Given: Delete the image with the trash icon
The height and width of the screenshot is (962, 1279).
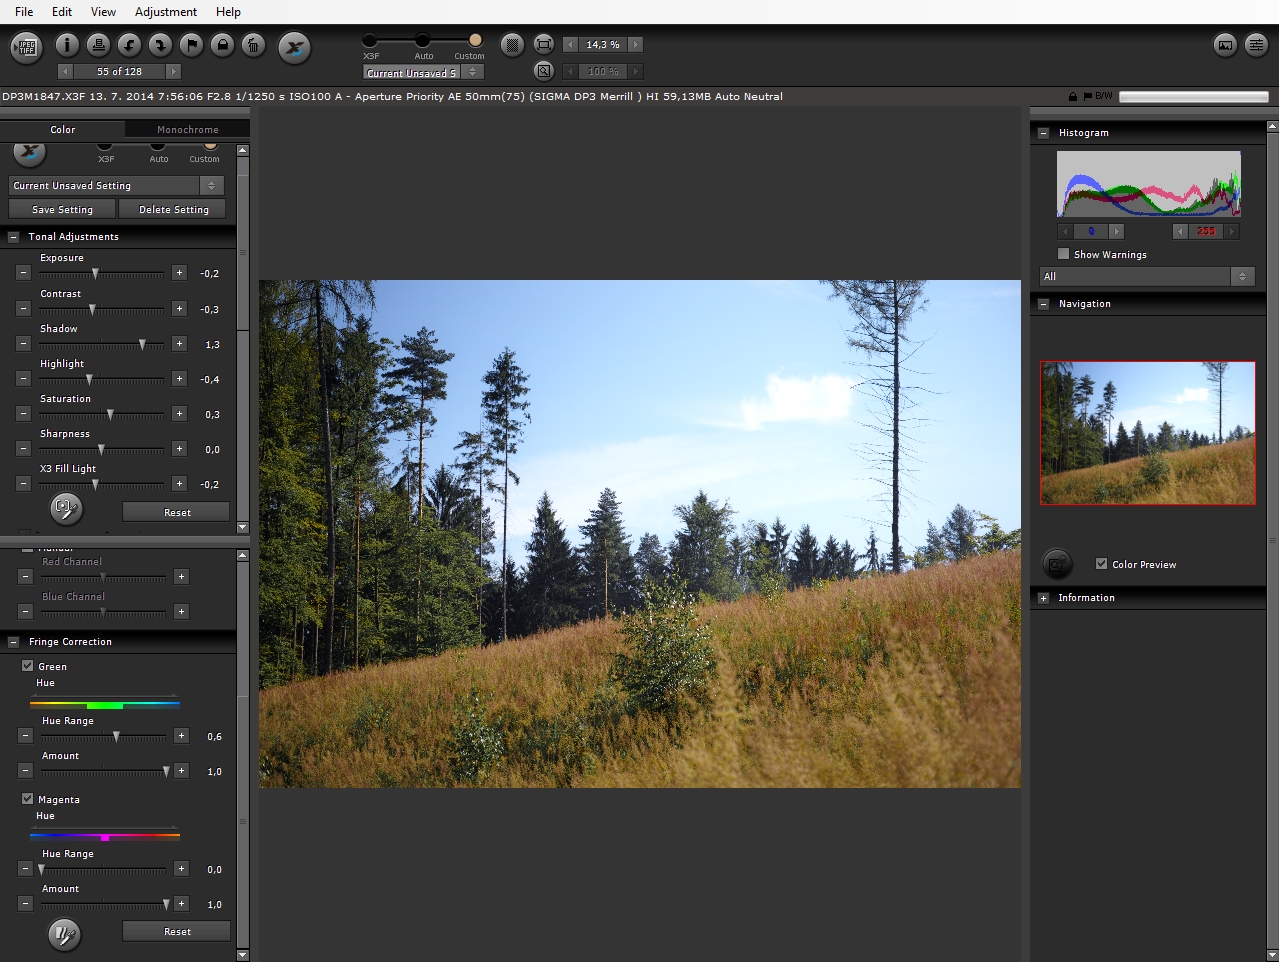Looking at the screenshot, I should [253, 45].
